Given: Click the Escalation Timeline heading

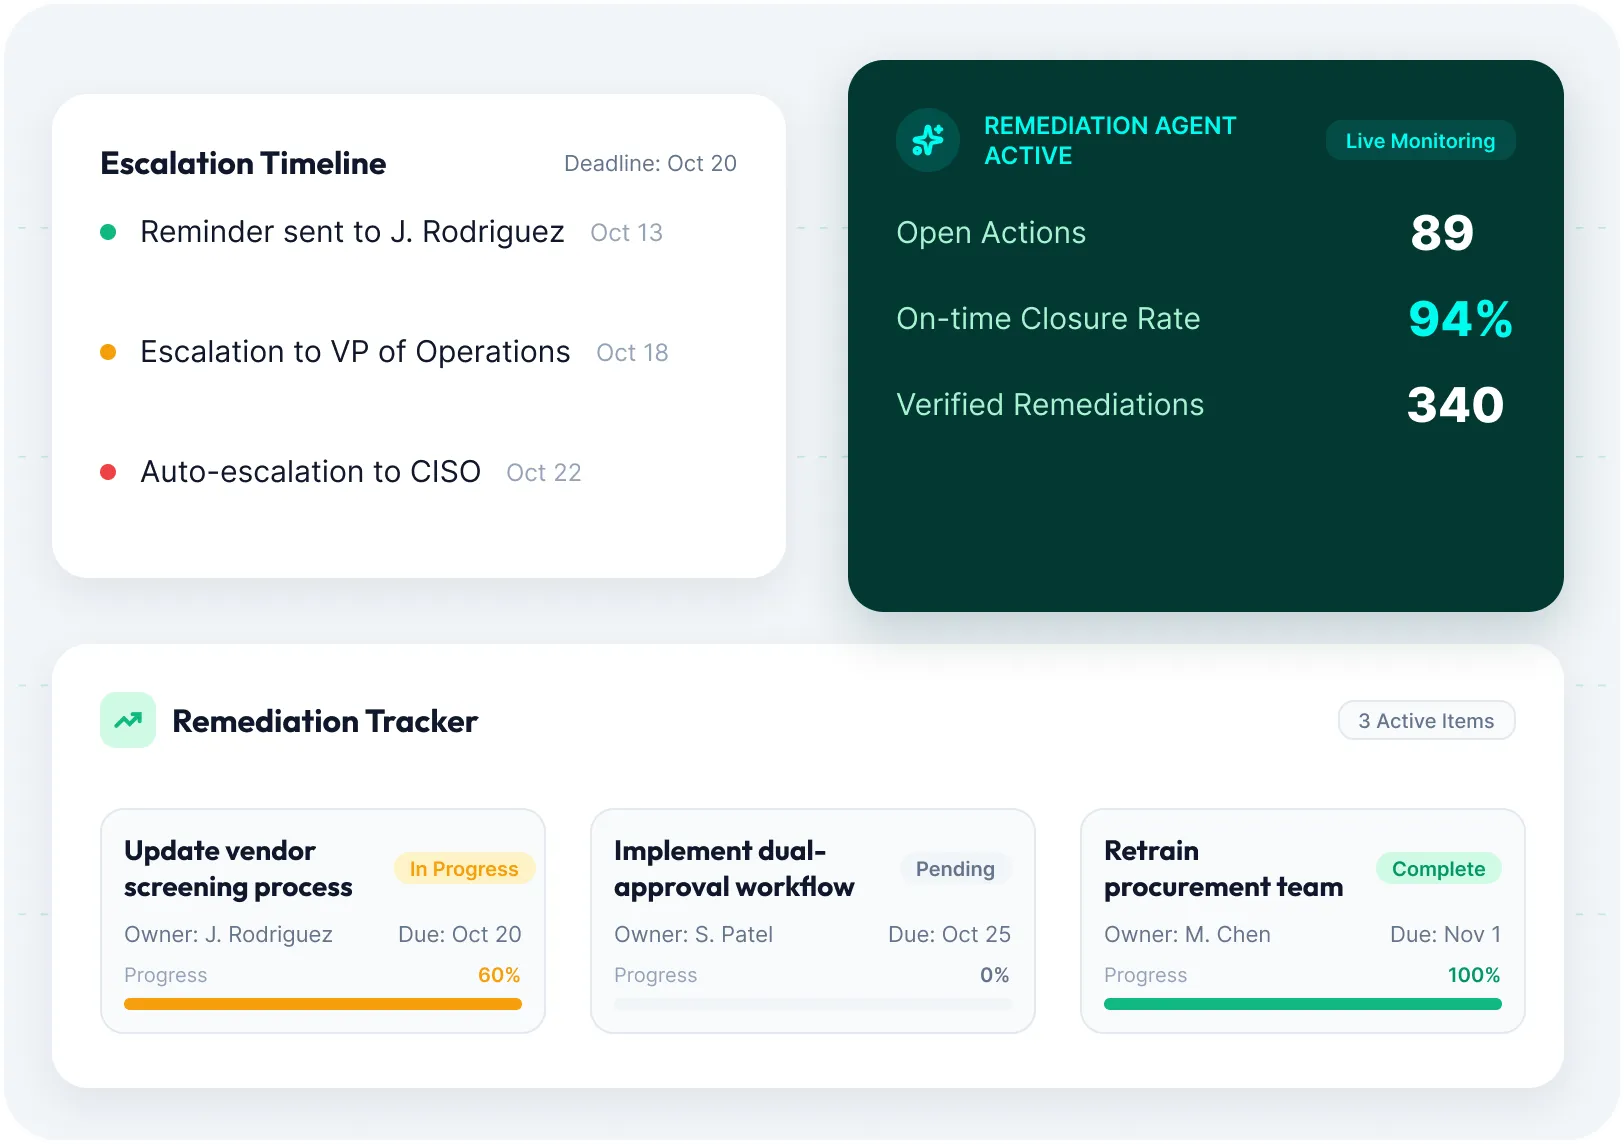Looking at the screenshot, I should 243,163.
